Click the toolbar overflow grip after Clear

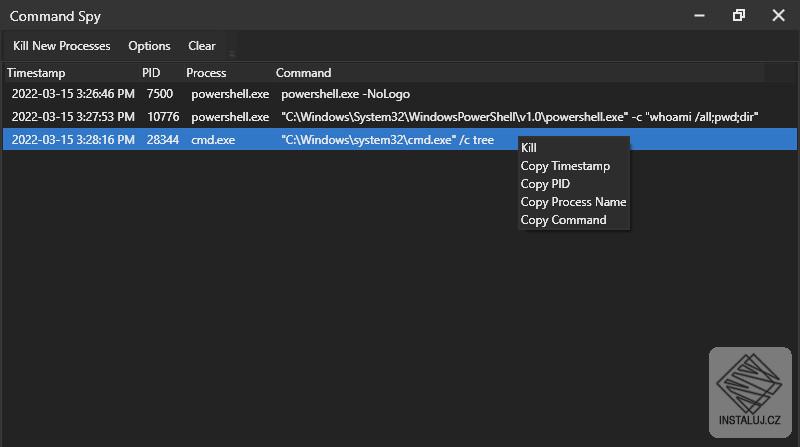(x=232, y=53)
